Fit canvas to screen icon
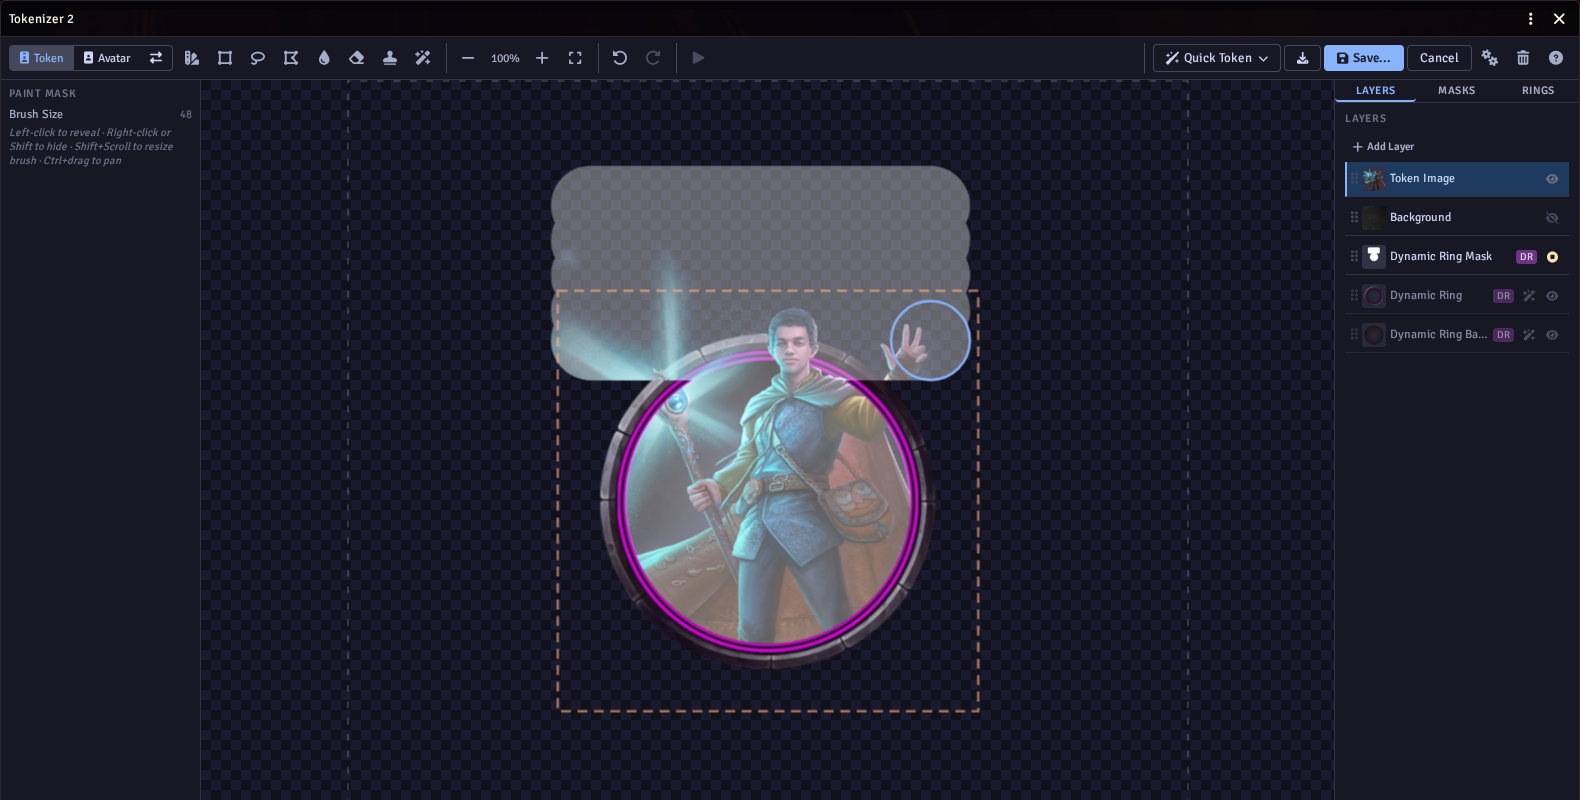The width and height of the screenshot is (1580, 800). pos(575,58)
